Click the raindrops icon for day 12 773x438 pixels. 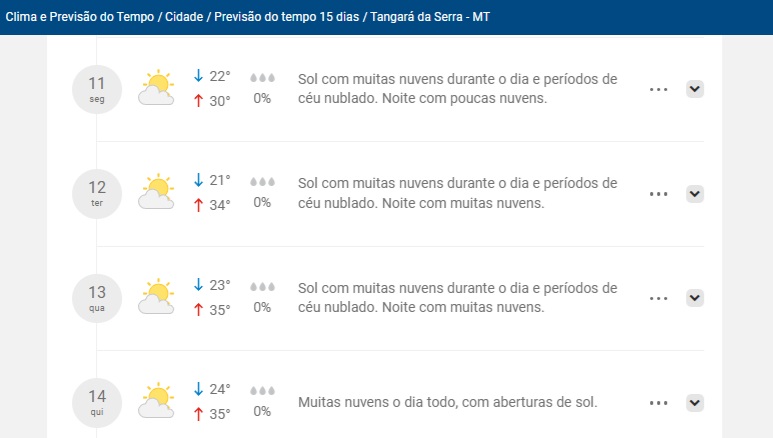tap(262, 182)
